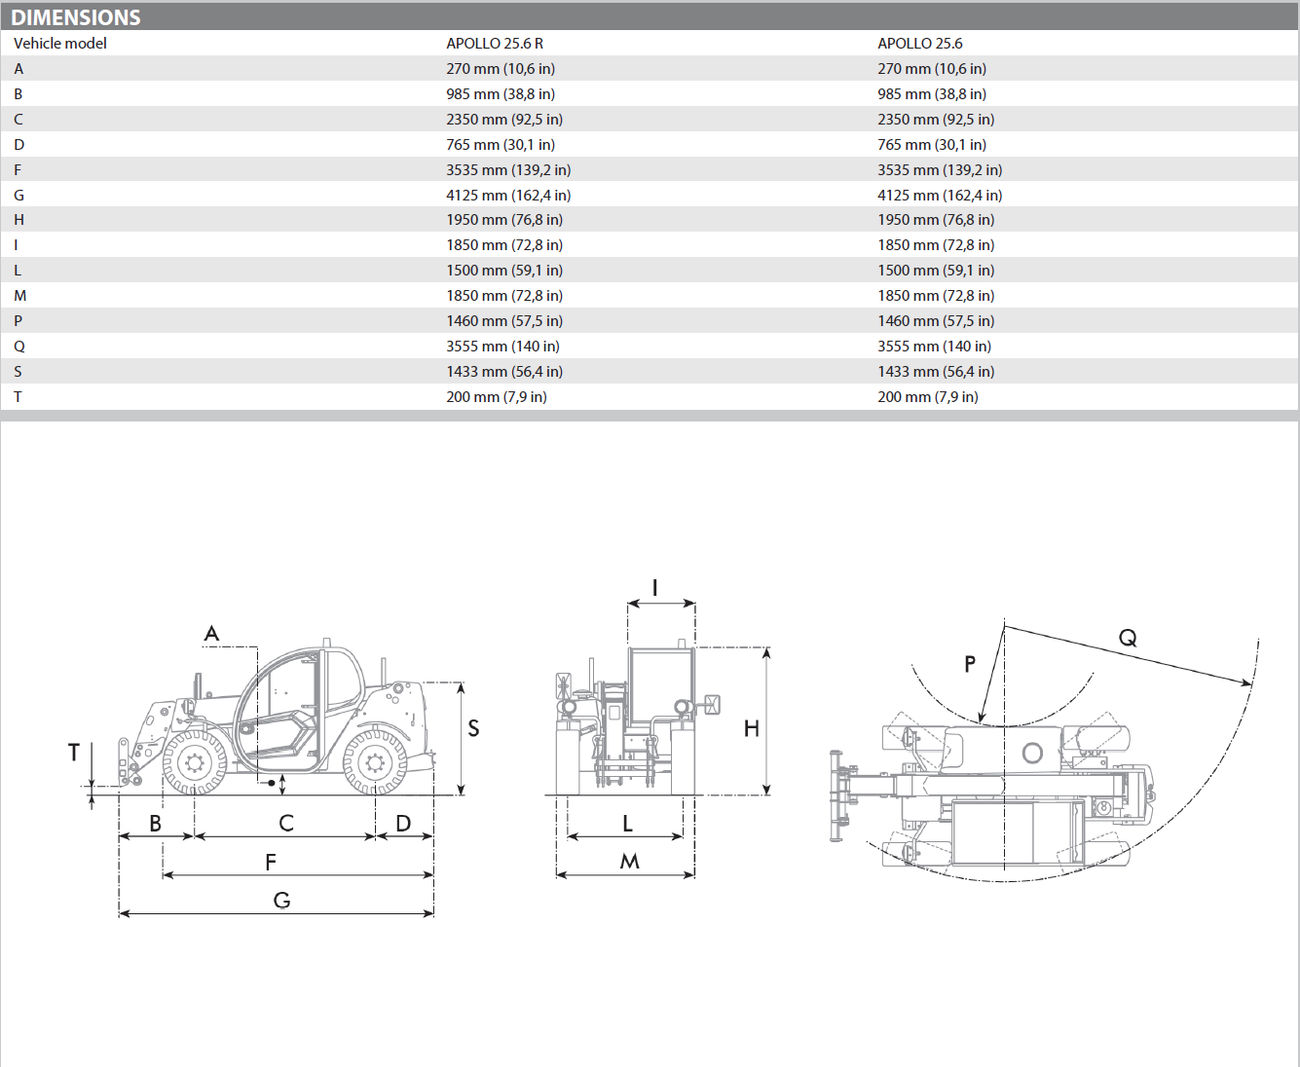This screenshot has height=1067, width=1300.
Task: Select row label G in the table
Action: [x=18, y=195]
